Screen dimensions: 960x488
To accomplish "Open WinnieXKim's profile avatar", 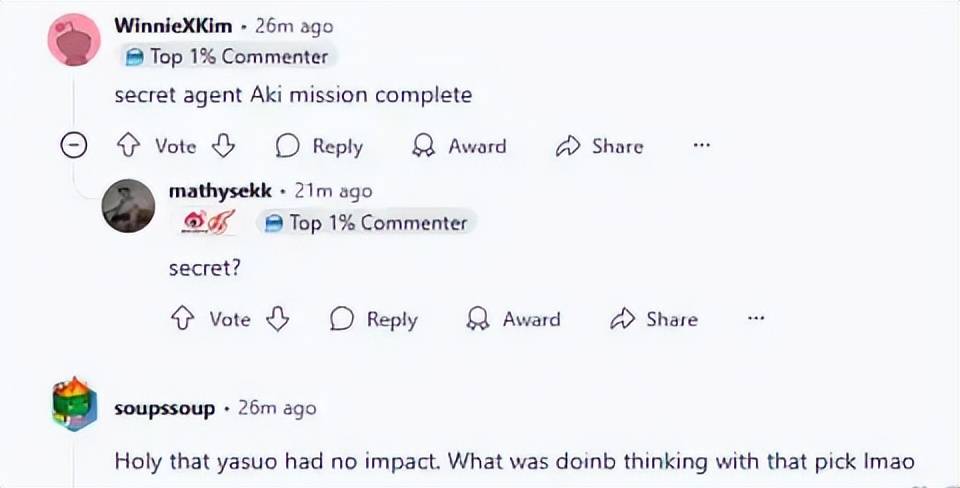I will tap(73, 41).
